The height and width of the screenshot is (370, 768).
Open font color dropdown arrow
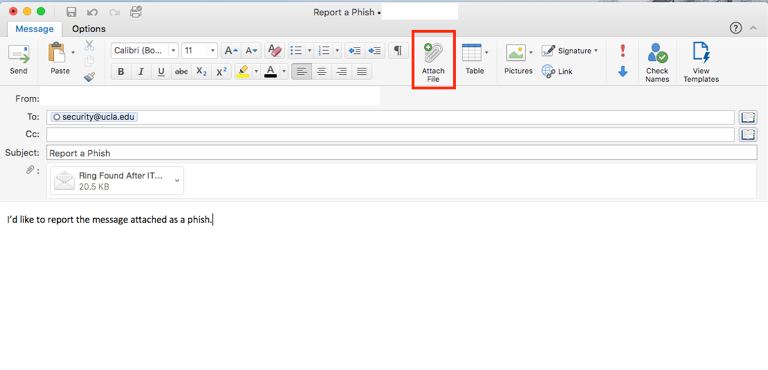pos(284,72)
